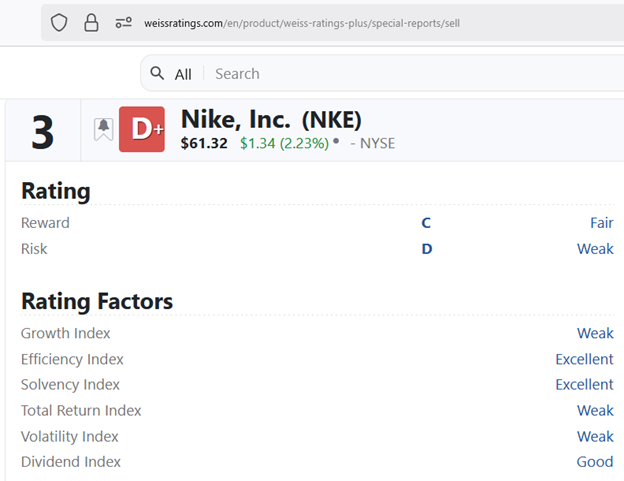The width and height of the screenshot is (624, 481).
Task: Open the Nike, Inc. (NKE) stock link
Action: click(271, 119)
